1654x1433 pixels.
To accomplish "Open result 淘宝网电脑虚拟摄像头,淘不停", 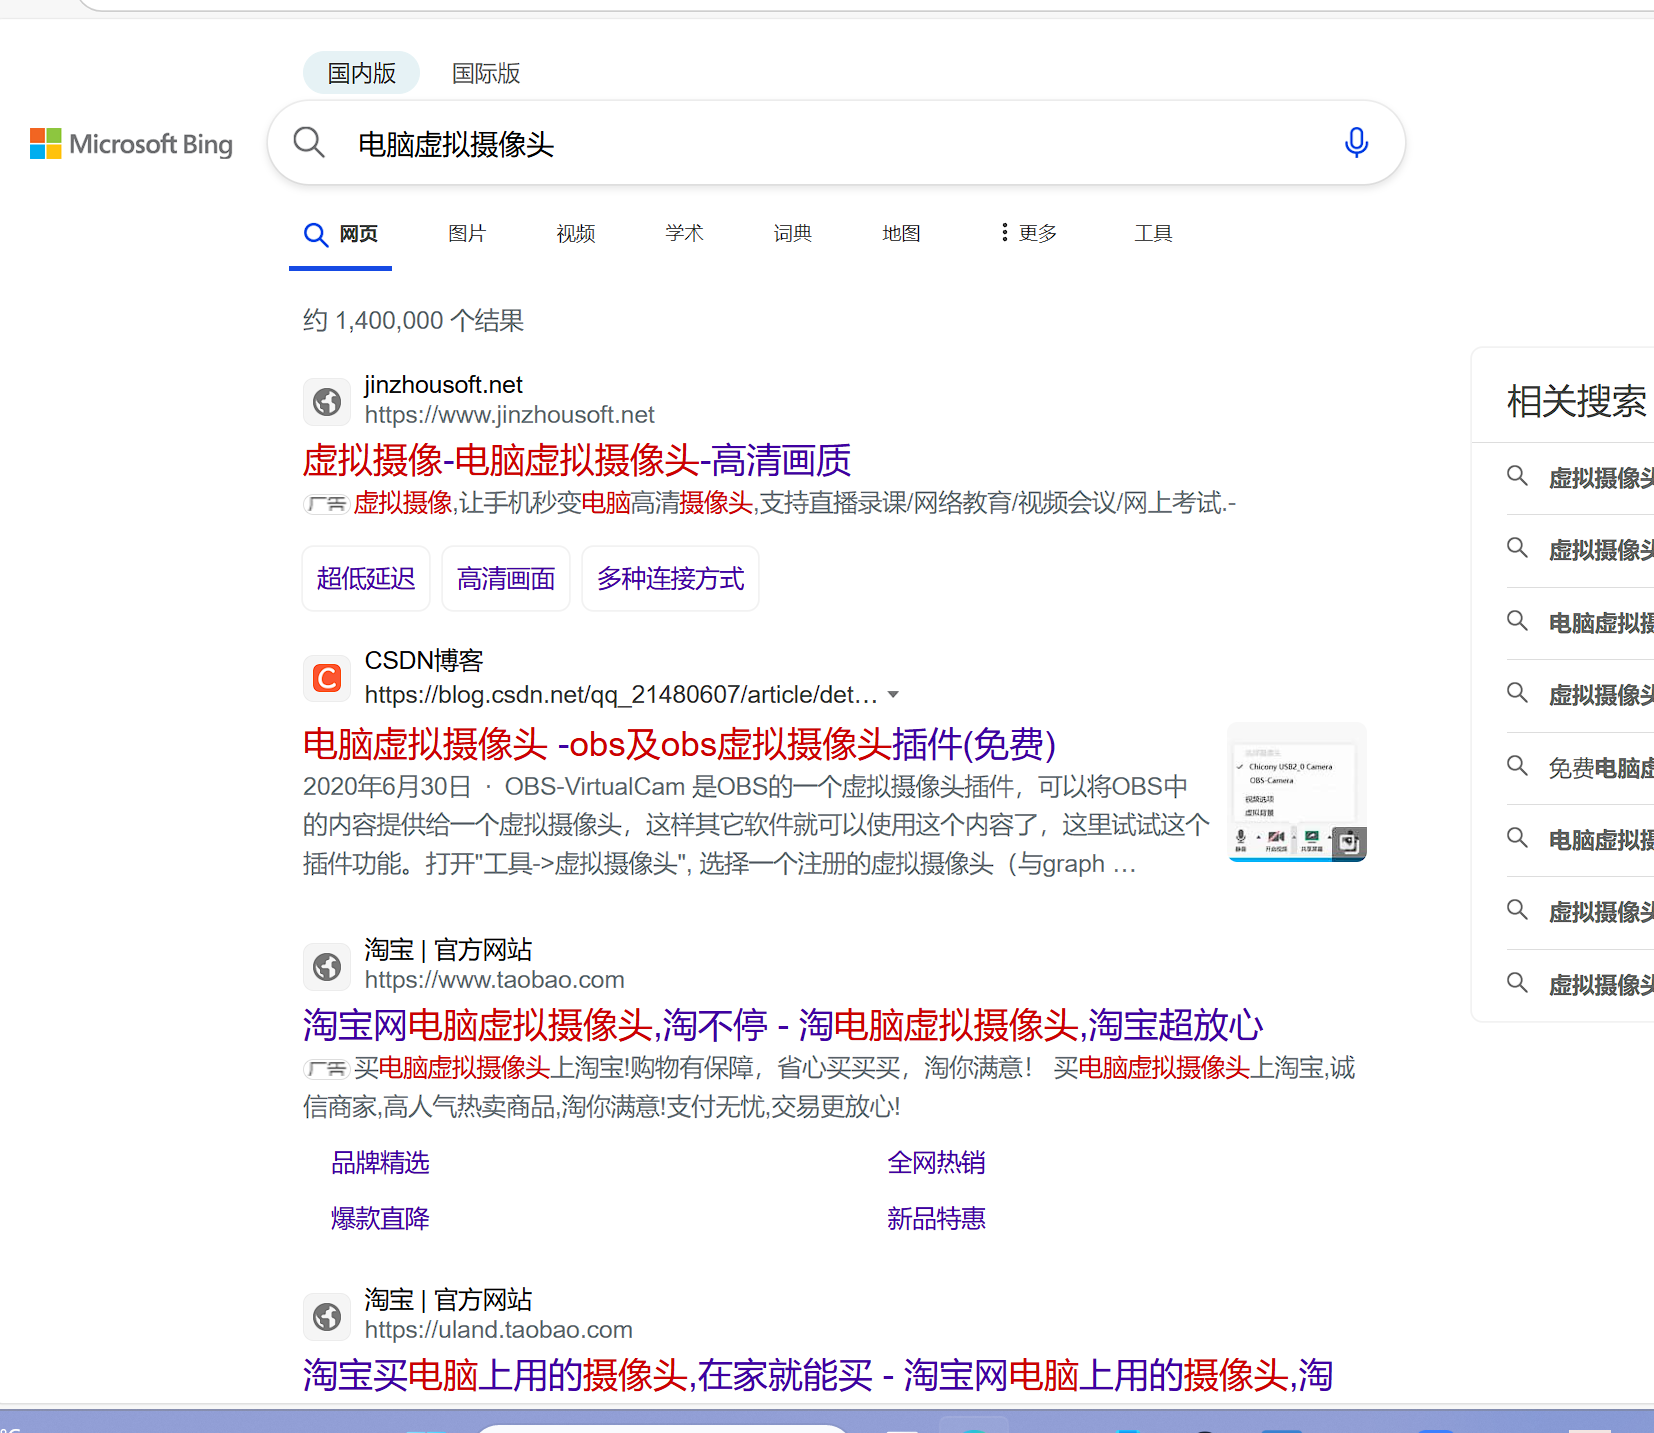I will (x=783, y=1025).
